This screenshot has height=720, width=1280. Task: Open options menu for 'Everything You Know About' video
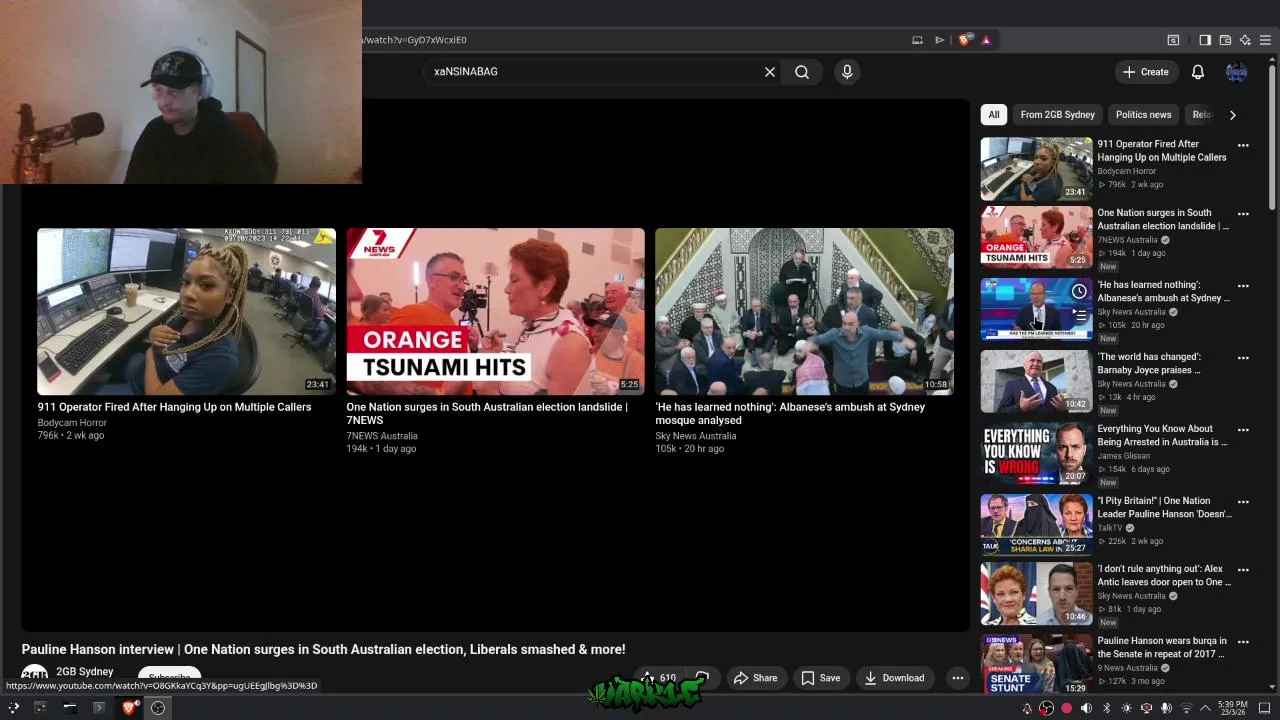click(x=1243, y=429)
